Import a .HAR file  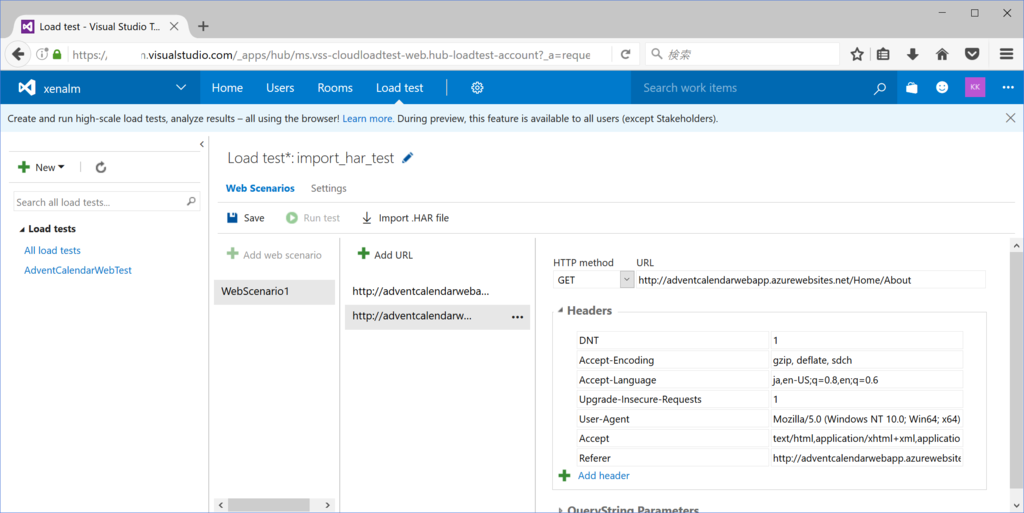pyautogui.click(x=405, y=218)
